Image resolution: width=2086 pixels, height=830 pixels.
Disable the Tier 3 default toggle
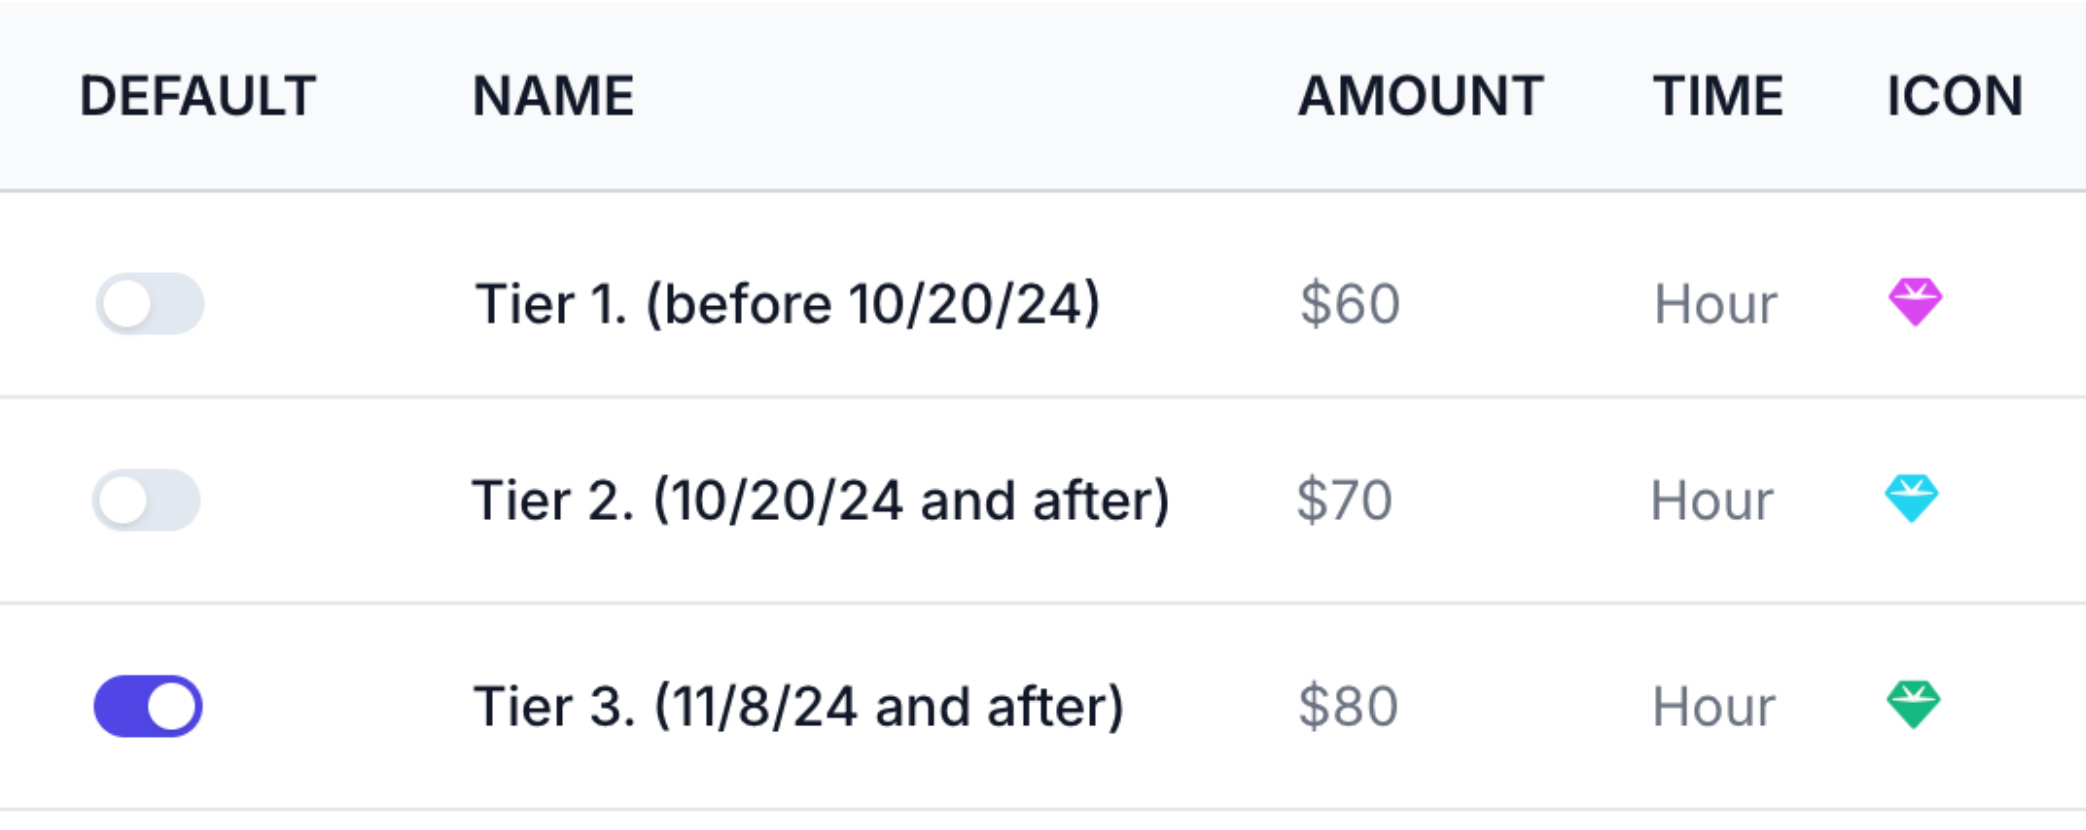click(148, 706)
